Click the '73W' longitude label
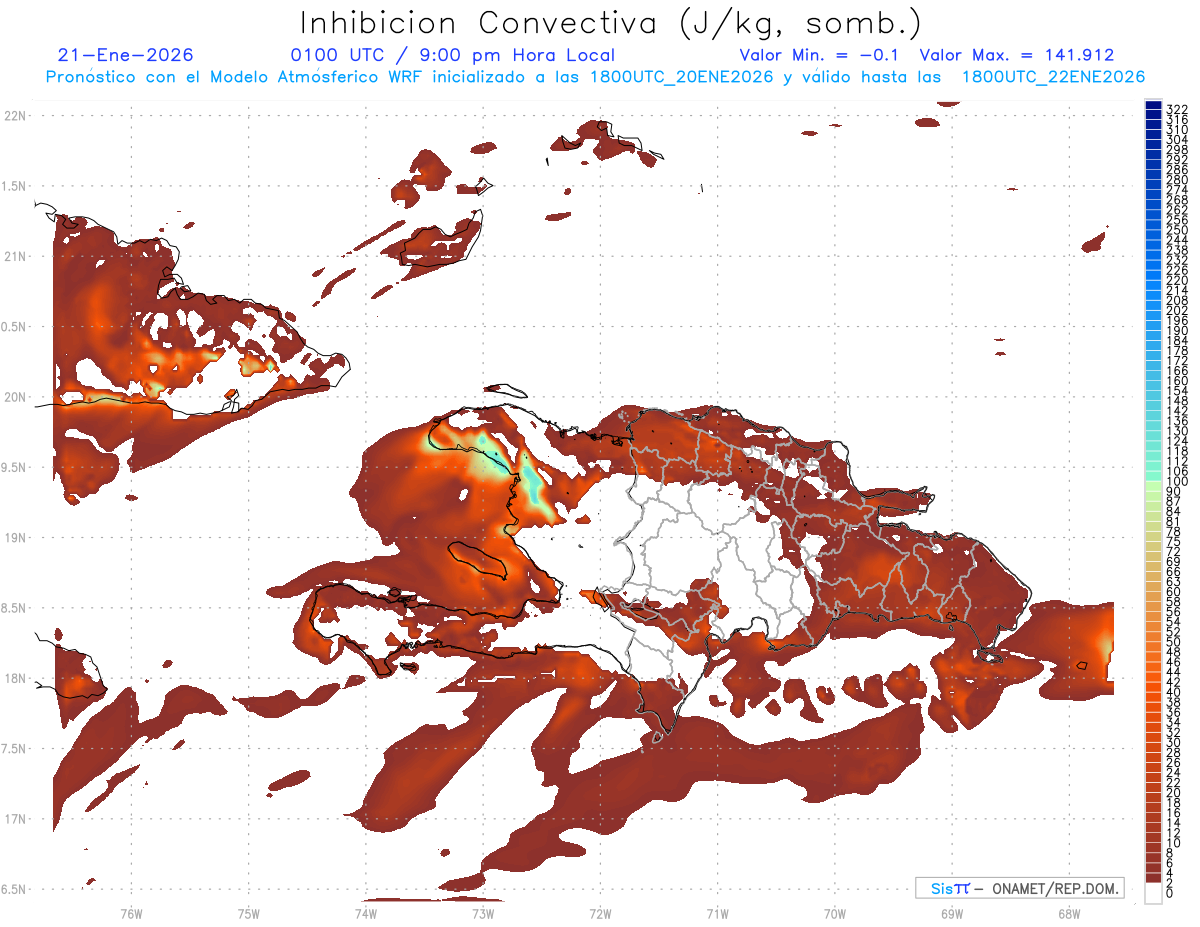Viewport: 1200px width, 927px height. point(482,914)
